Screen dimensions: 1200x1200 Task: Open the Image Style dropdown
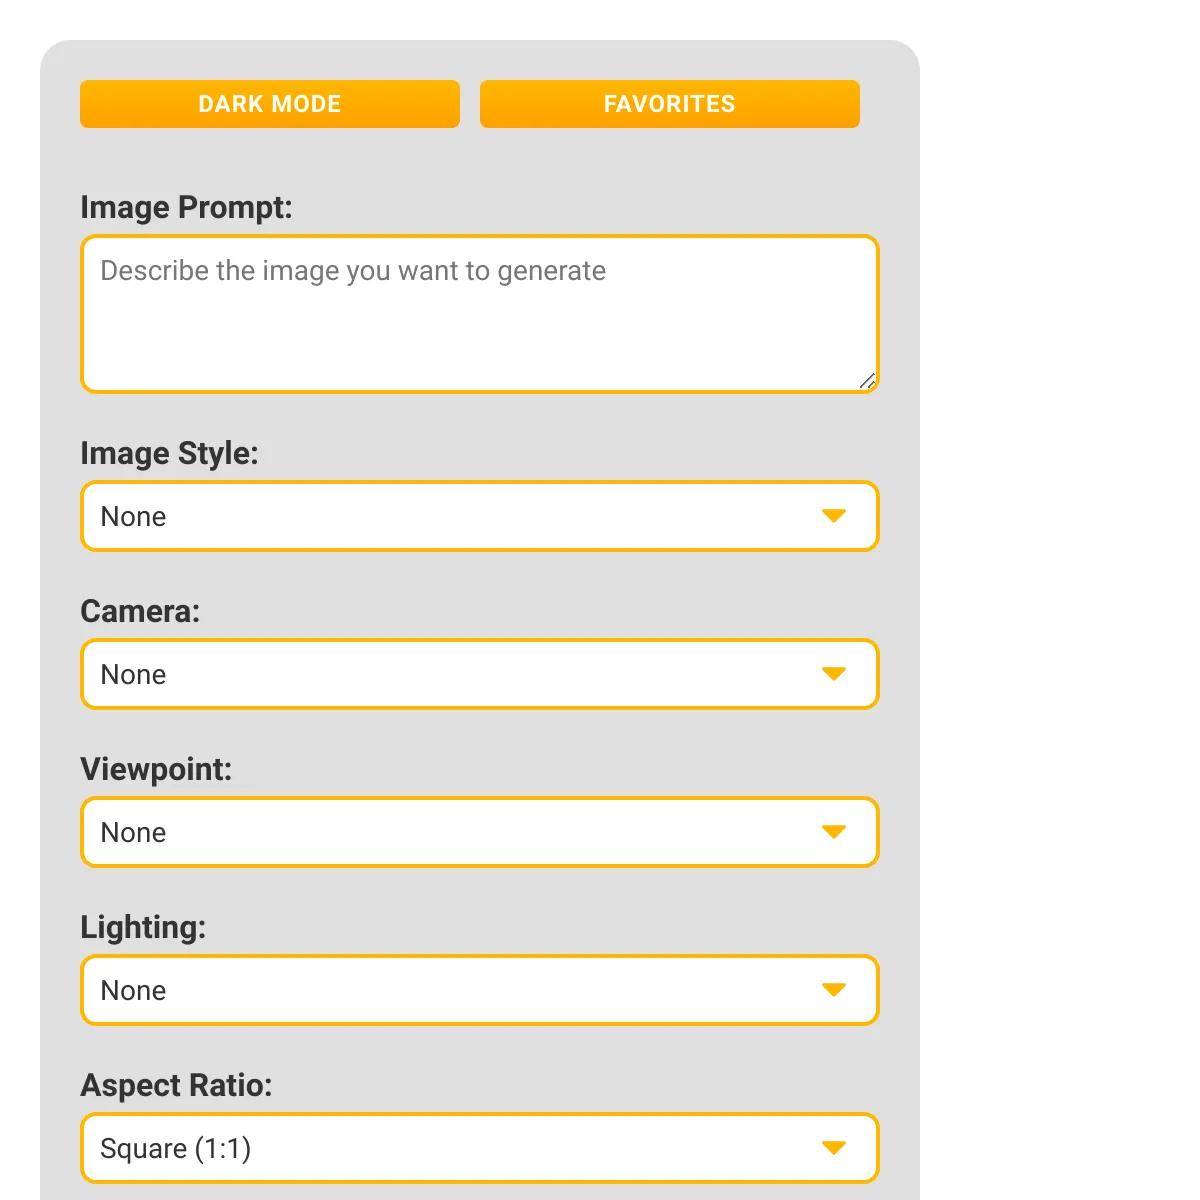pyautogui.click(x=480, y=516)
